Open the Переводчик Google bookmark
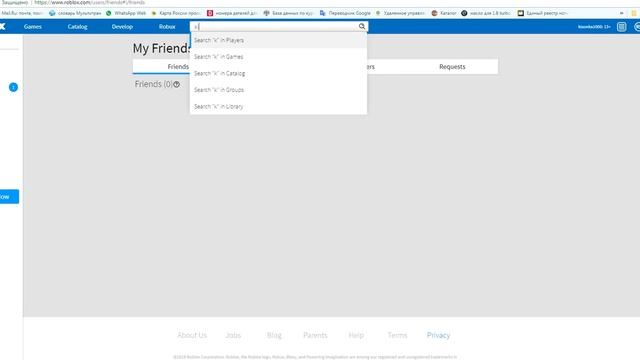 345,13
